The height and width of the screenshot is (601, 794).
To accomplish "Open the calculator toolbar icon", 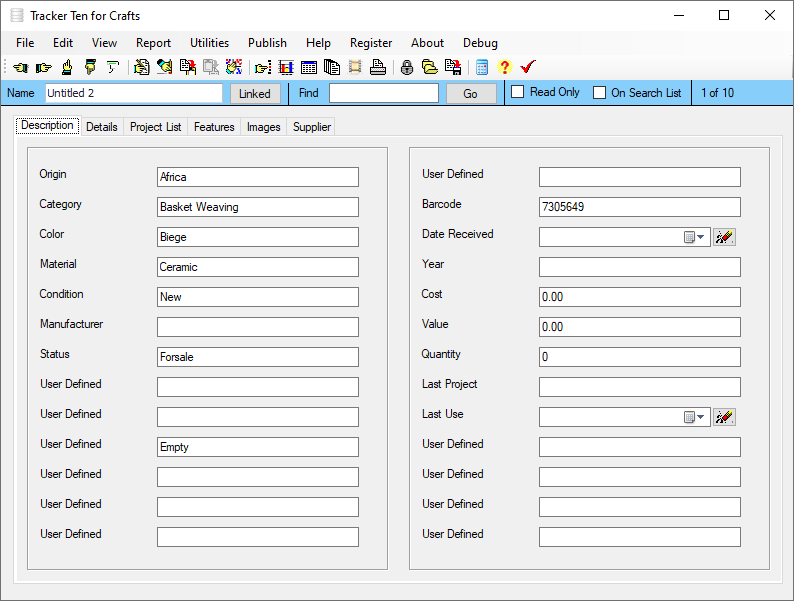I will 482,67.
